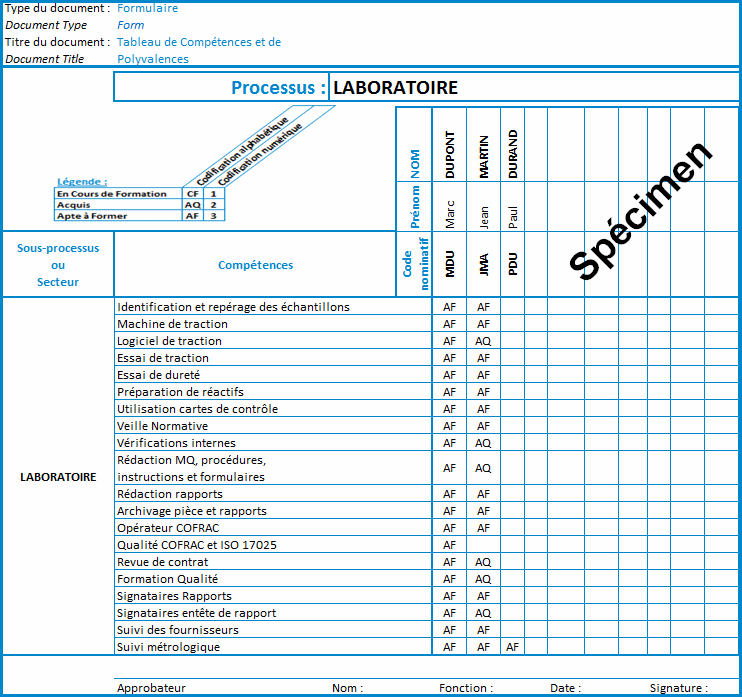Click the 'Processus :' header label
The image size is (742, 697).
coord(278,88)
